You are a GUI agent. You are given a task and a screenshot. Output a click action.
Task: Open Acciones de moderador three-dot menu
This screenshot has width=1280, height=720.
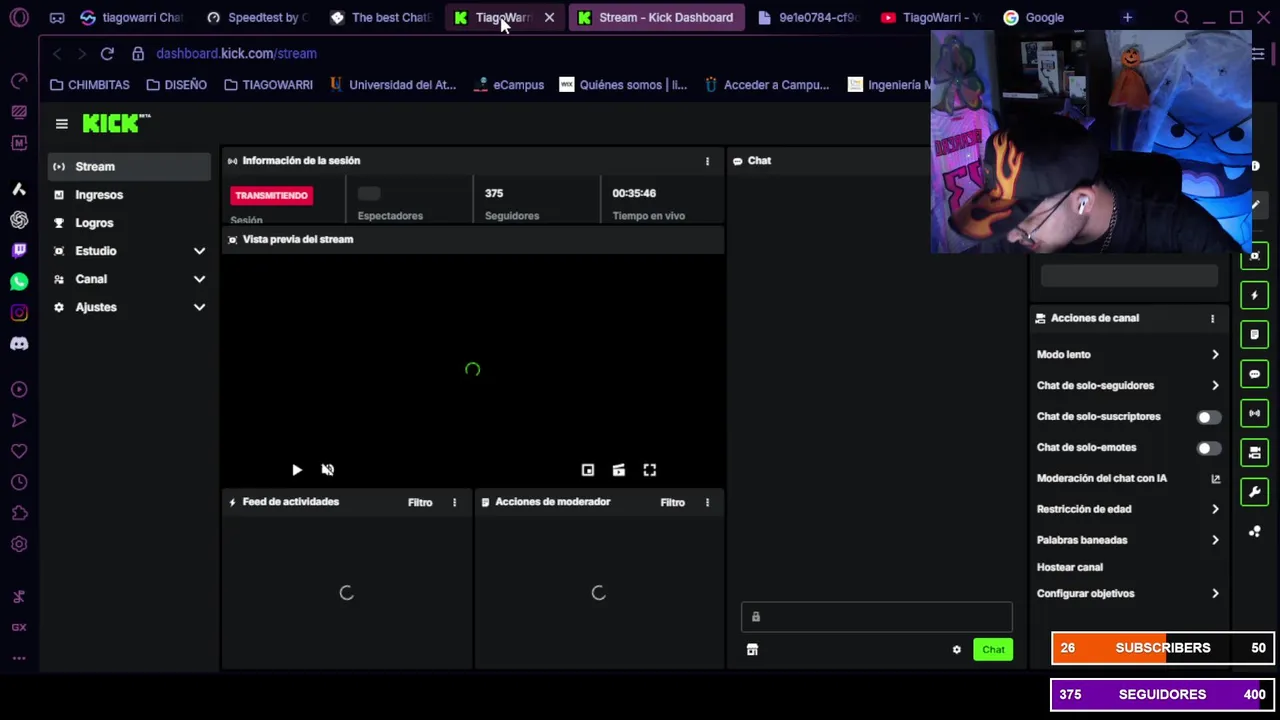[707, 502]
